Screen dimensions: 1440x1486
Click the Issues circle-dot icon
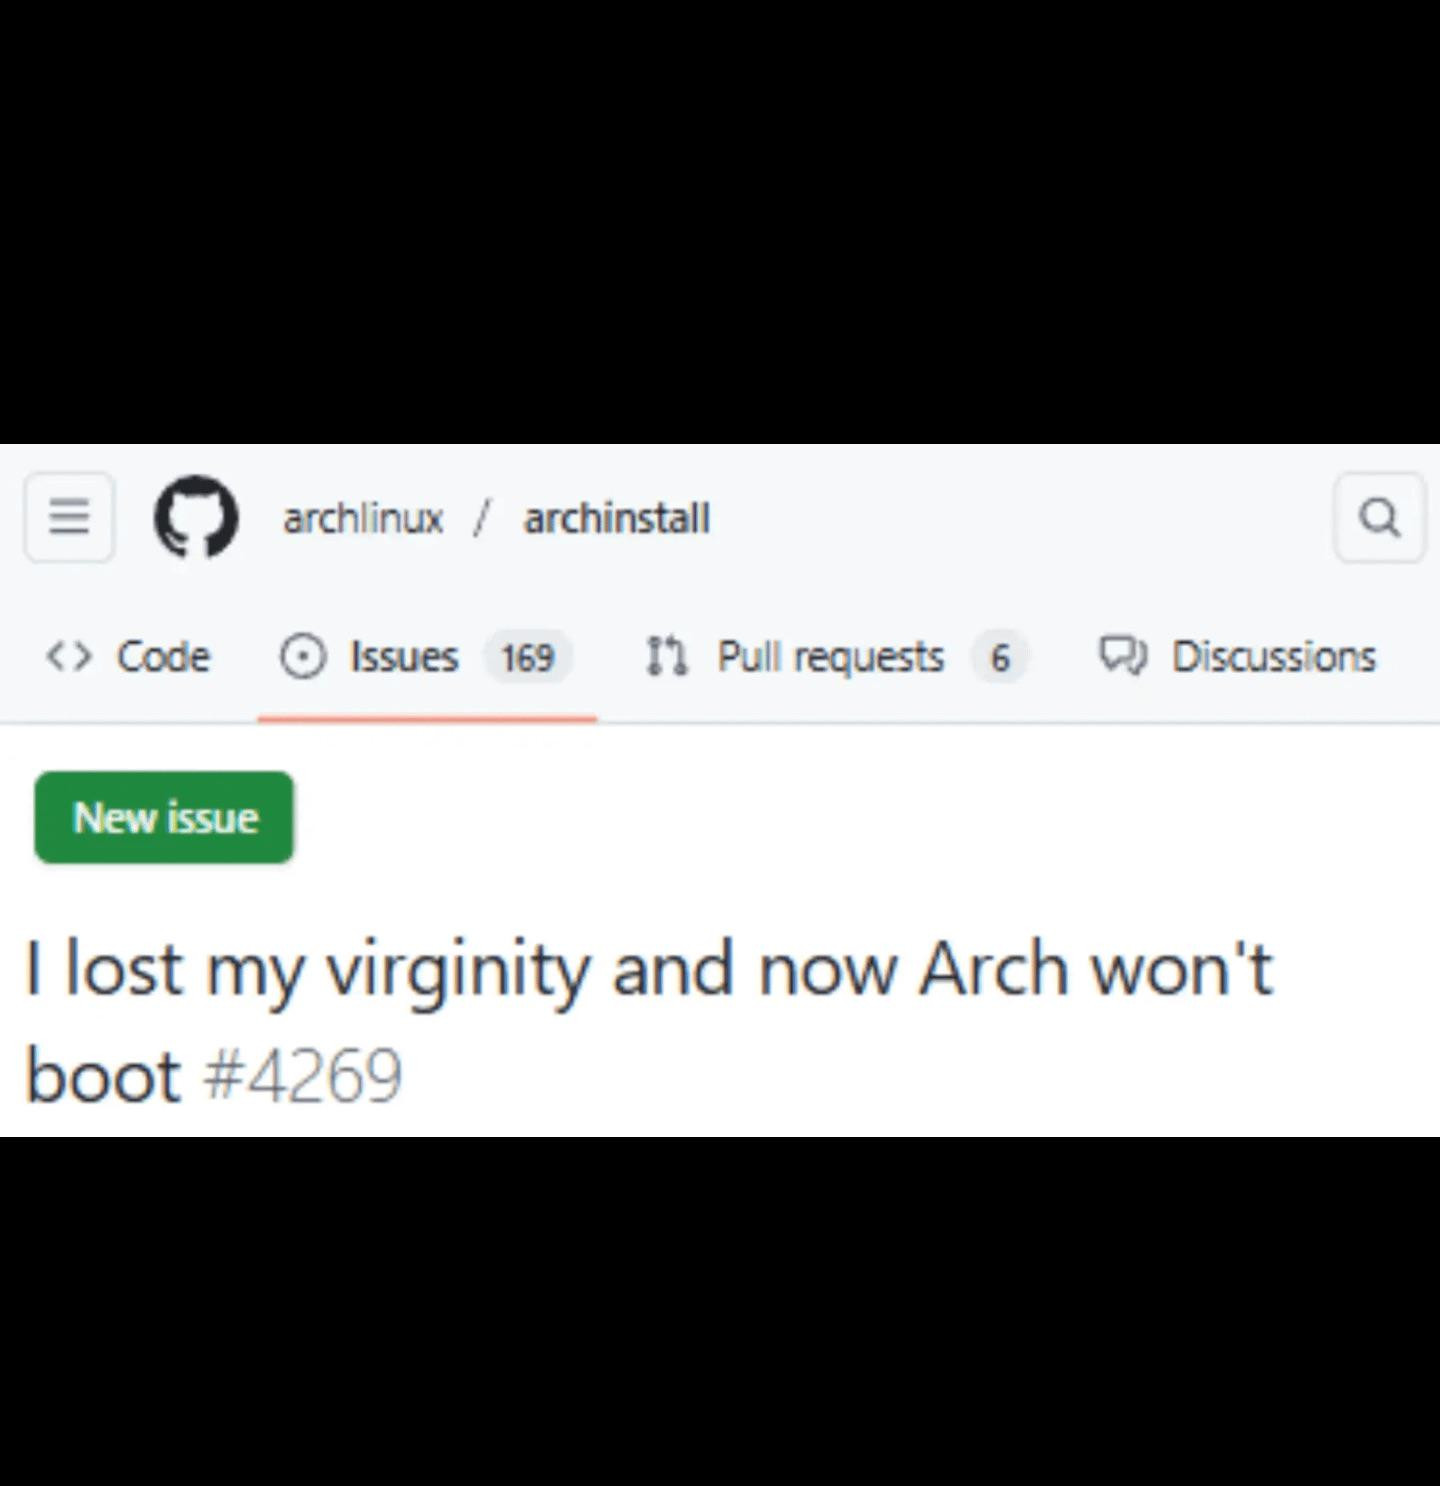[303, 657]
